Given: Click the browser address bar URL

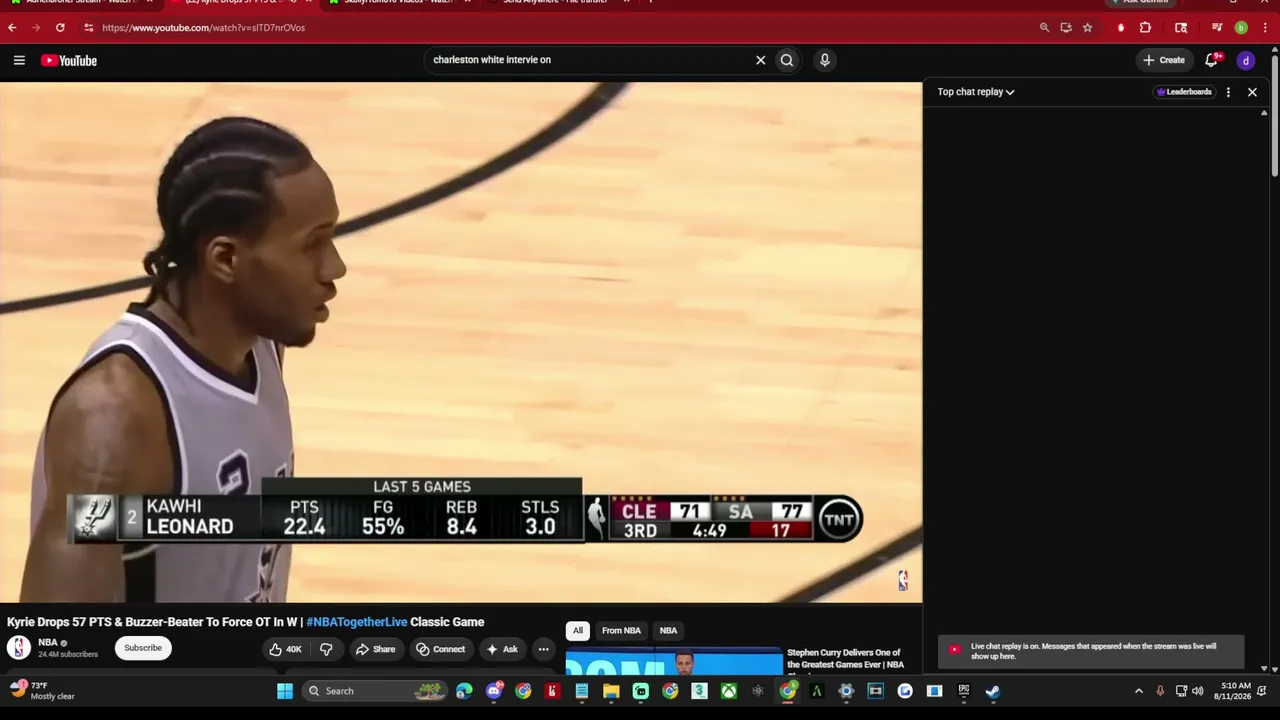Looking at the screenshot, I should (203, 28).
